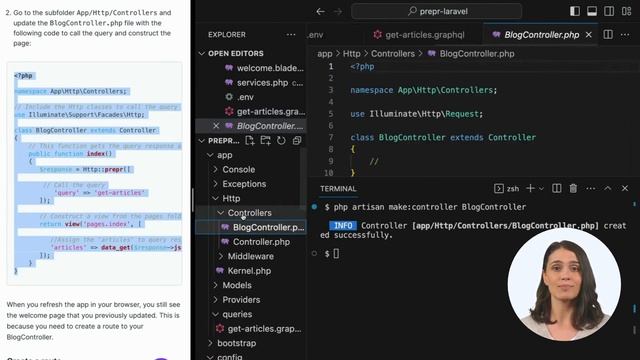Select the TERMINAL panel tab
This screenshot has width=640, height=360.
click(x=338, y=189)
